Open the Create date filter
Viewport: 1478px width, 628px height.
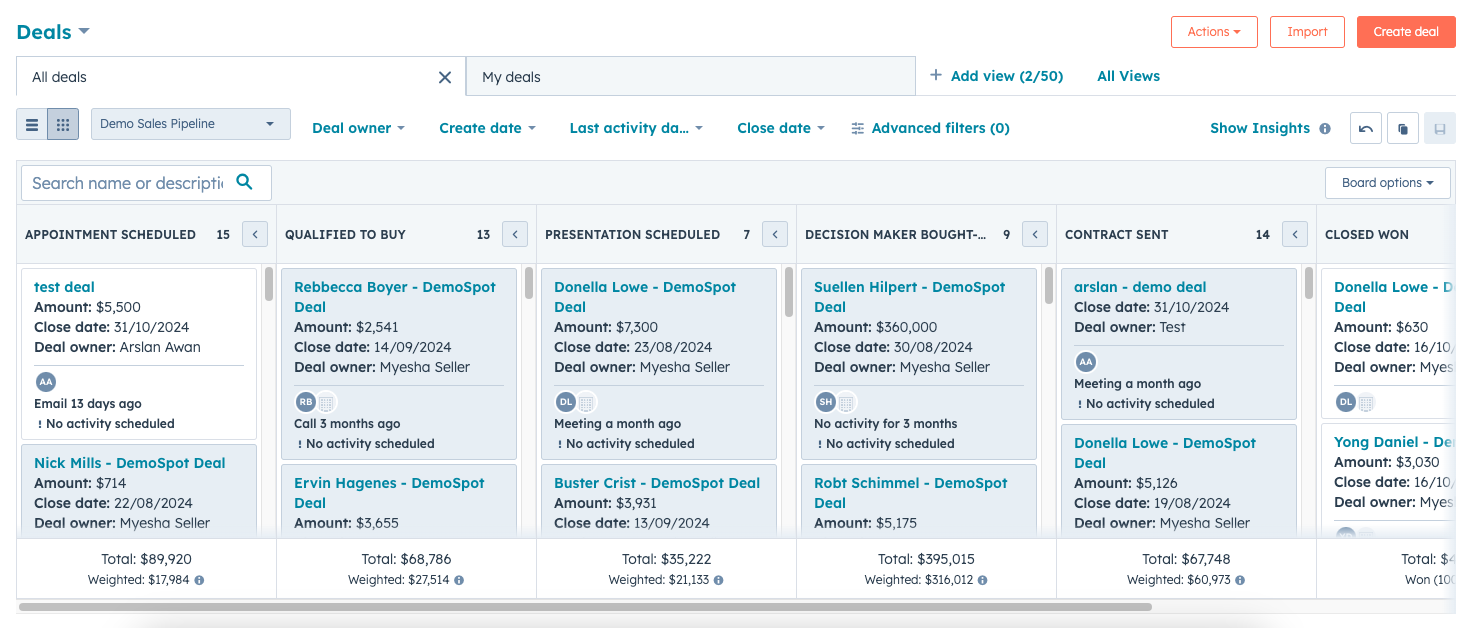tap(487, 128)
